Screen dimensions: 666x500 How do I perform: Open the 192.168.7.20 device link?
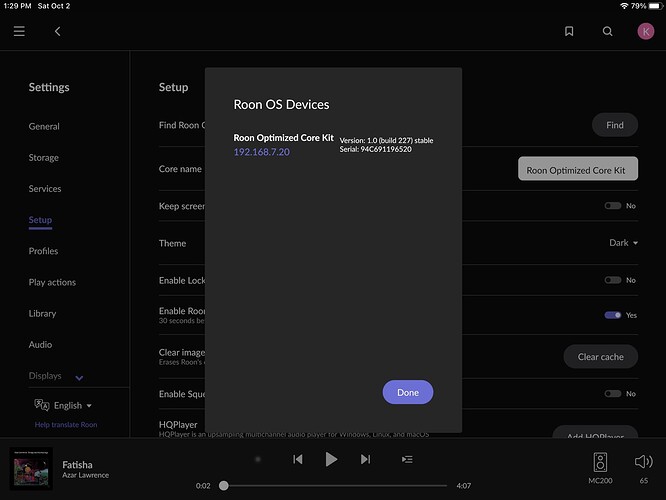click(262, 152)
